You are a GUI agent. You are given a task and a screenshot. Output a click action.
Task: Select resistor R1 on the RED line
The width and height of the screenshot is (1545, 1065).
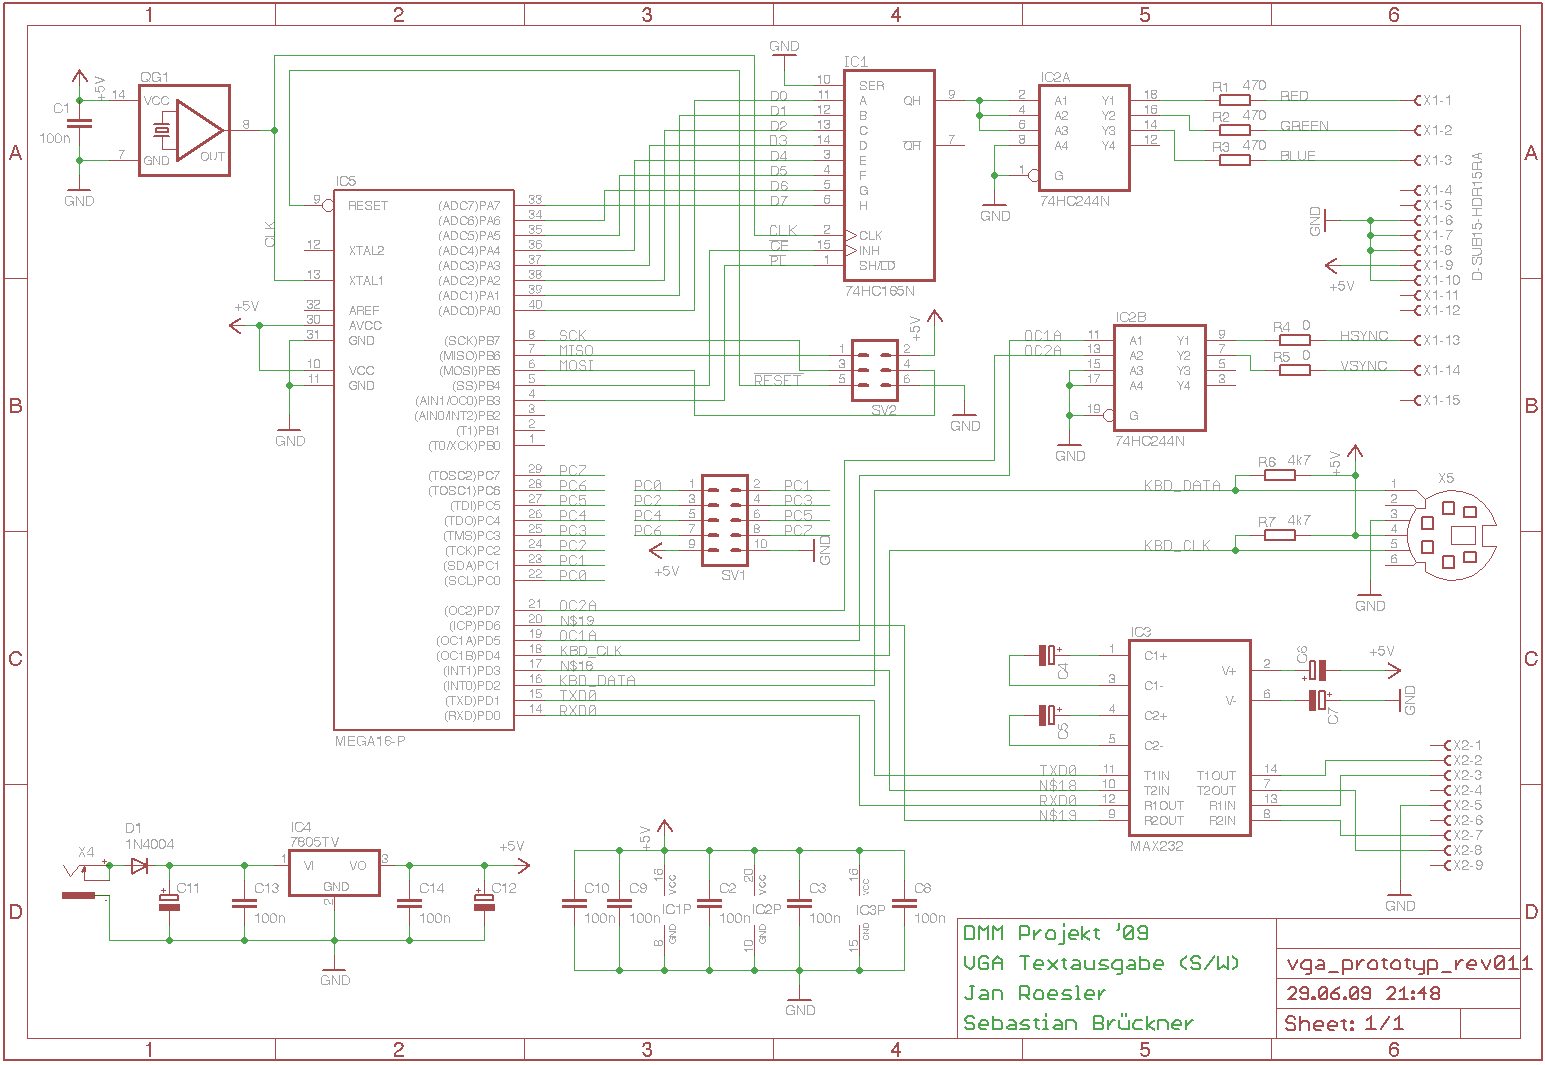point(1234,100)
